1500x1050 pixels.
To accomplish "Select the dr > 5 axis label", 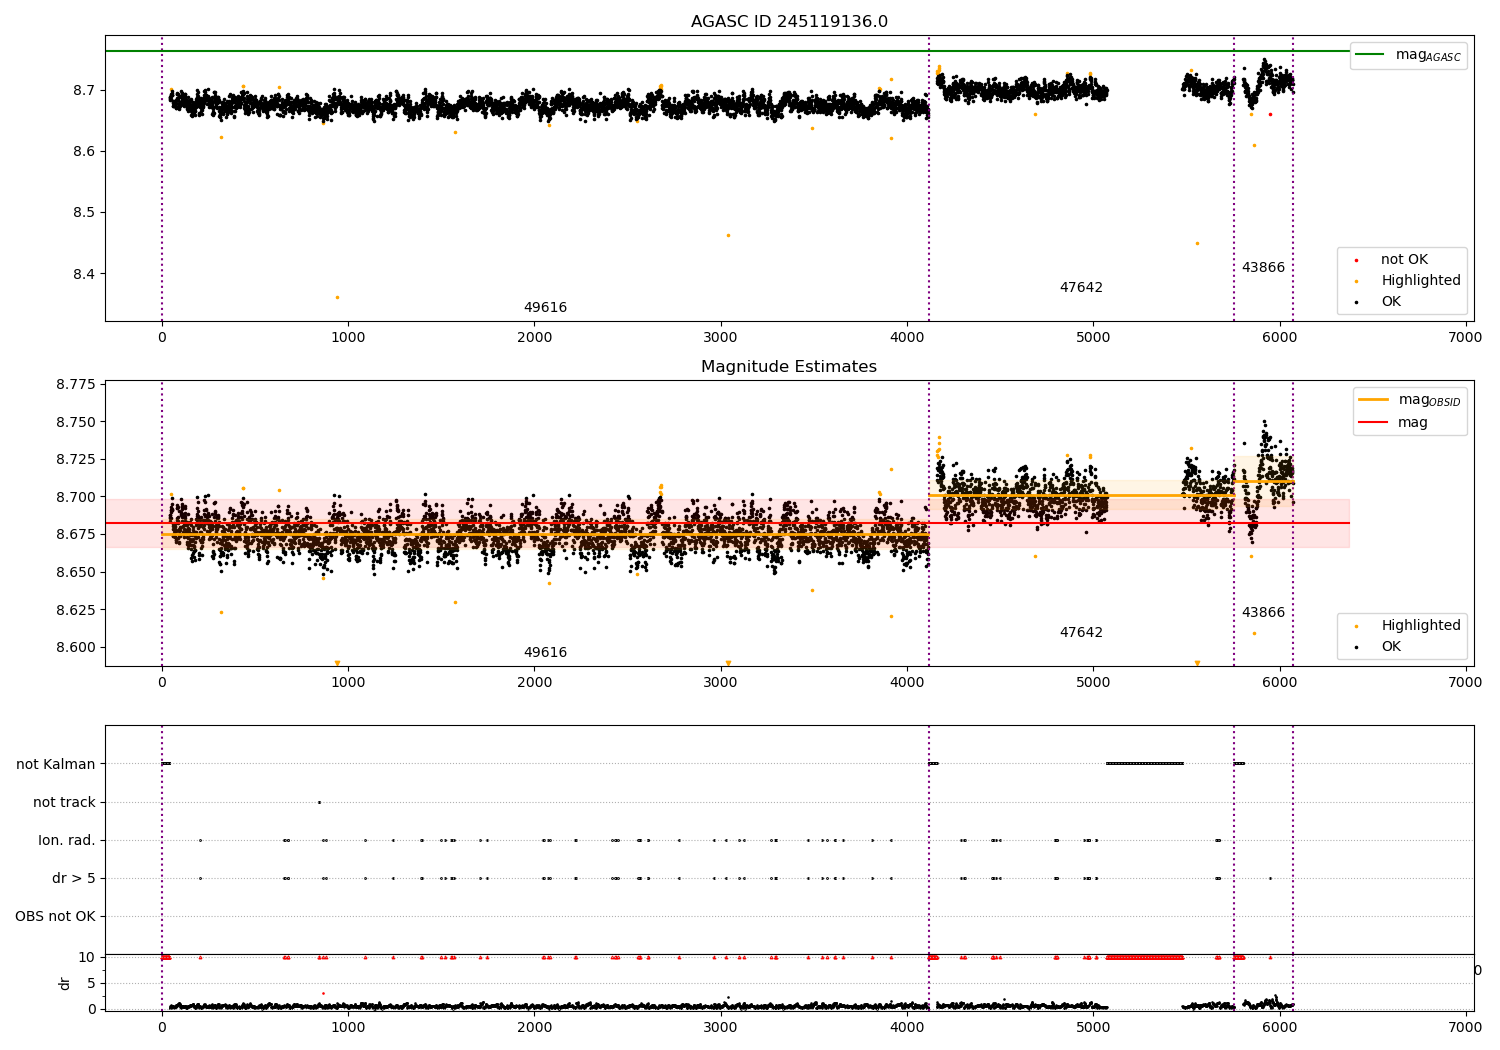I will pyautogui.click(x=74, y=878).
